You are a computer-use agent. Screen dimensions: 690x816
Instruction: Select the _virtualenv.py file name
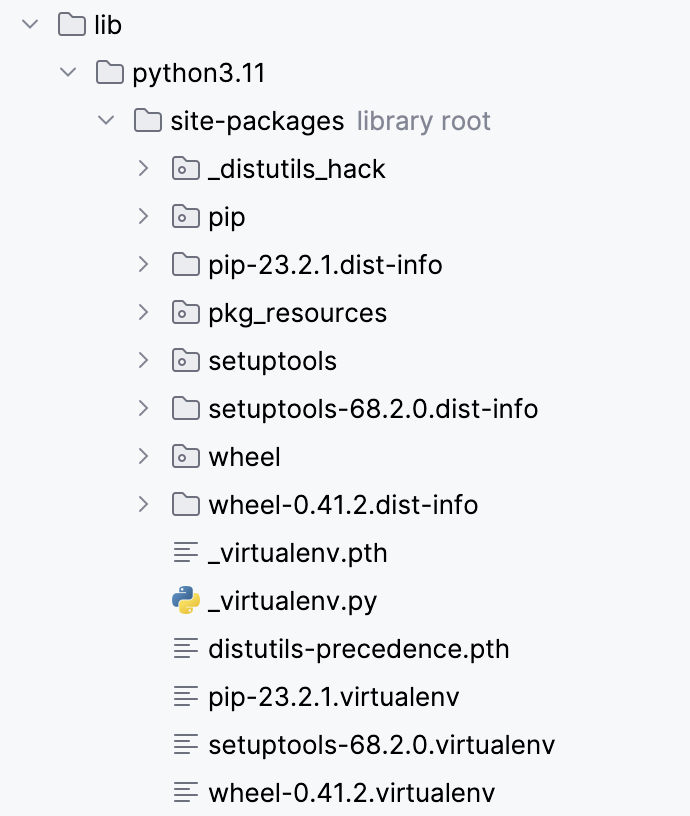pos(292,601)
